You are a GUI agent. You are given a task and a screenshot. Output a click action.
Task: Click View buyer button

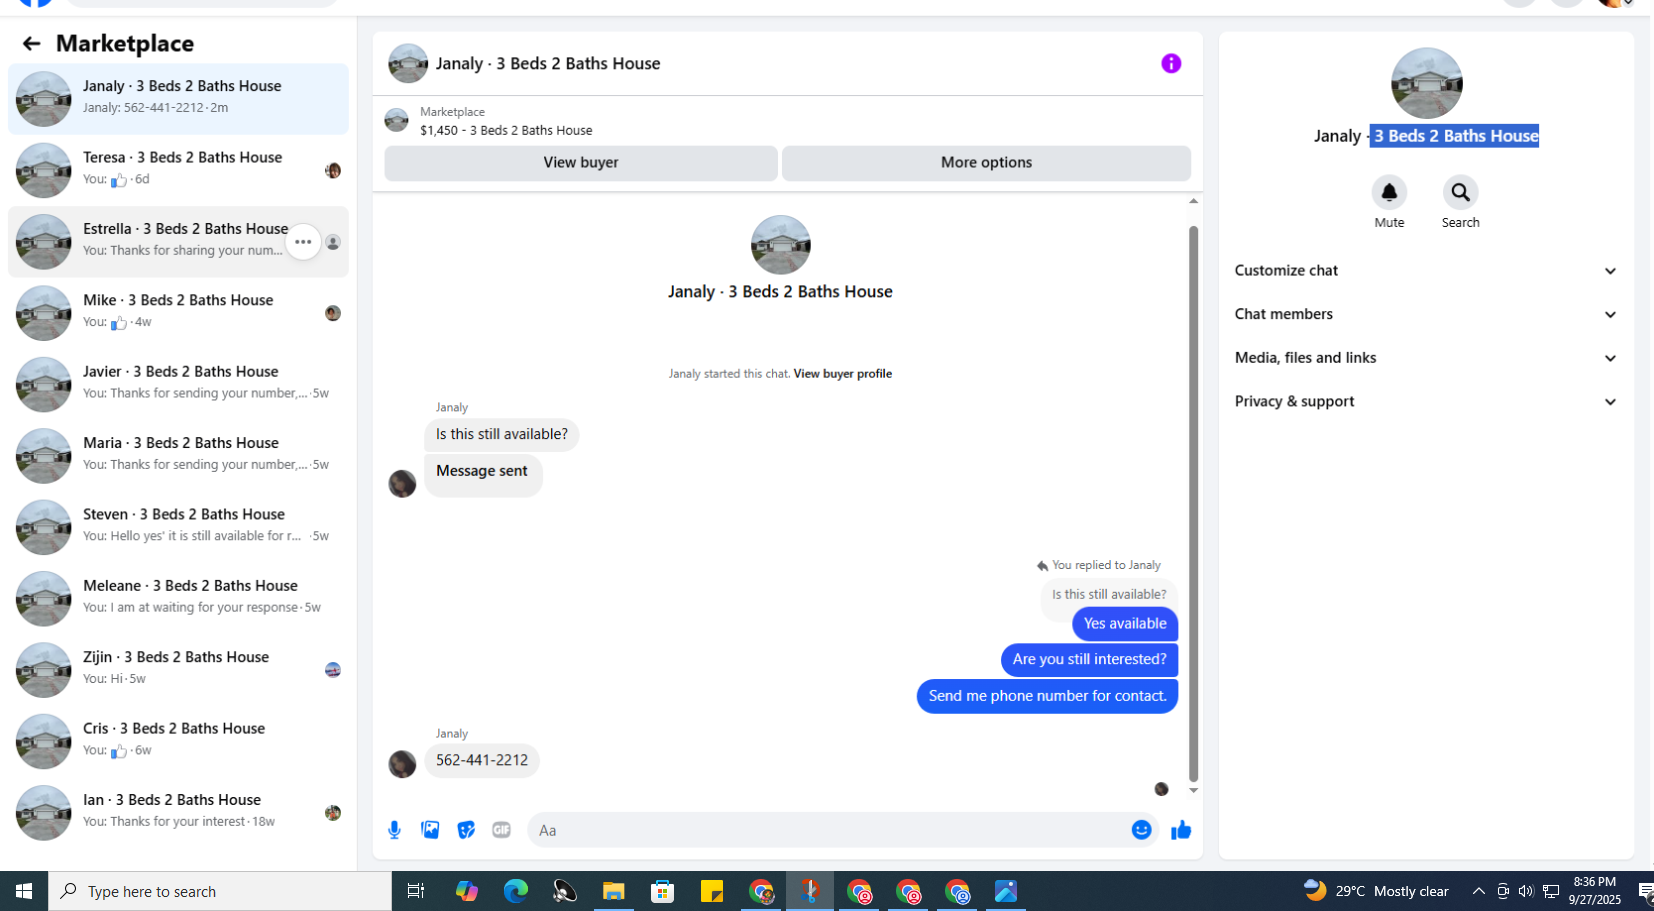pyautogui.click(x=581, y=163)
